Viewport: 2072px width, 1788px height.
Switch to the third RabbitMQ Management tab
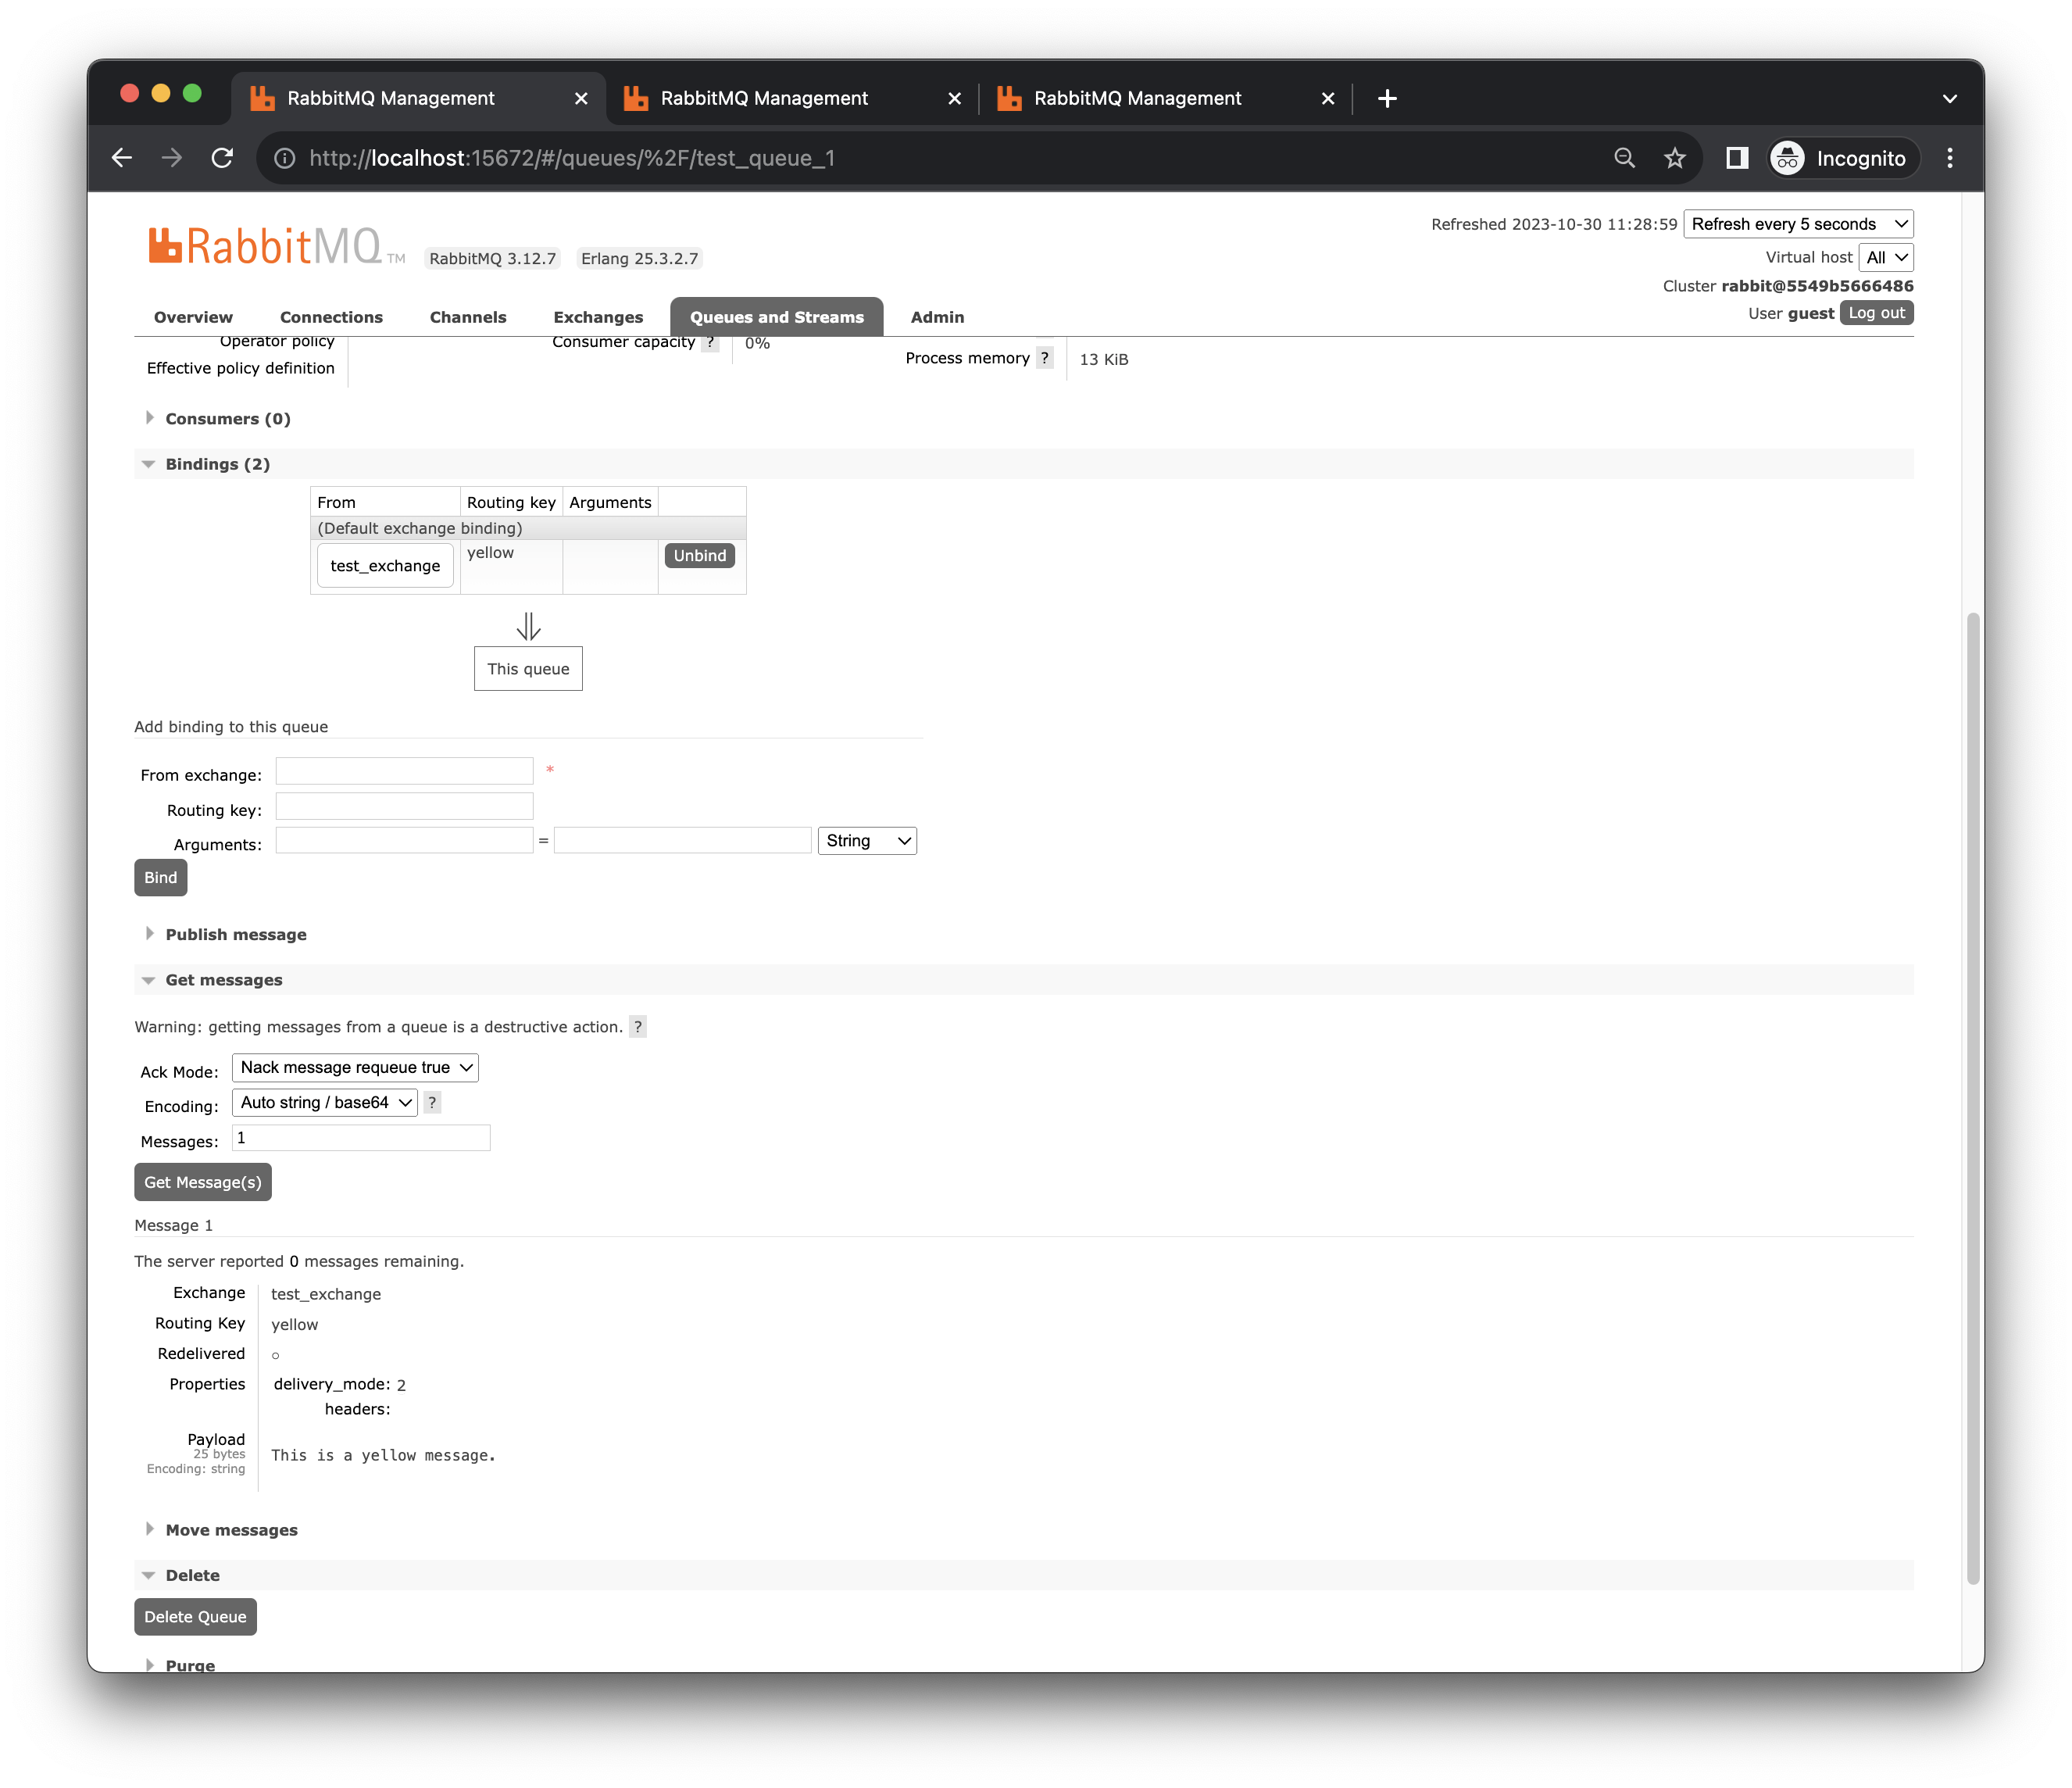(1138, 98)
